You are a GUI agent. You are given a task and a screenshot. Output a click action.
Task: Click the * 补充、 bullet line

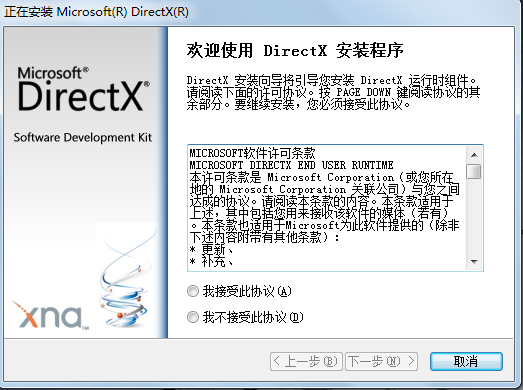coord(211,261)
